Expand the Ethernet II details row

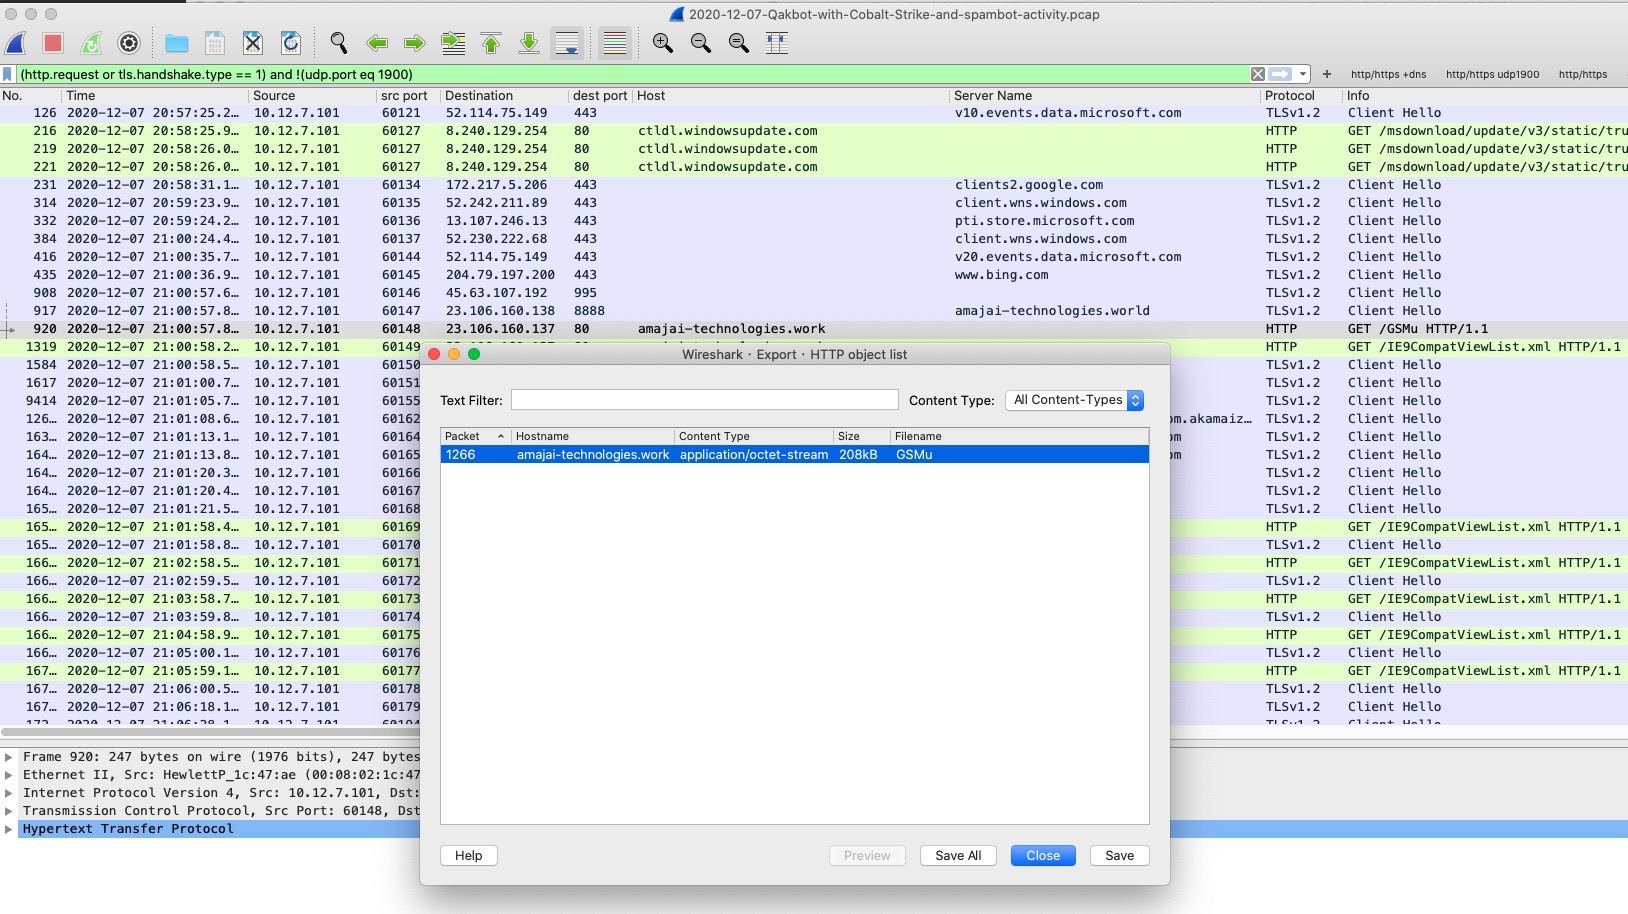click(9, 775)
